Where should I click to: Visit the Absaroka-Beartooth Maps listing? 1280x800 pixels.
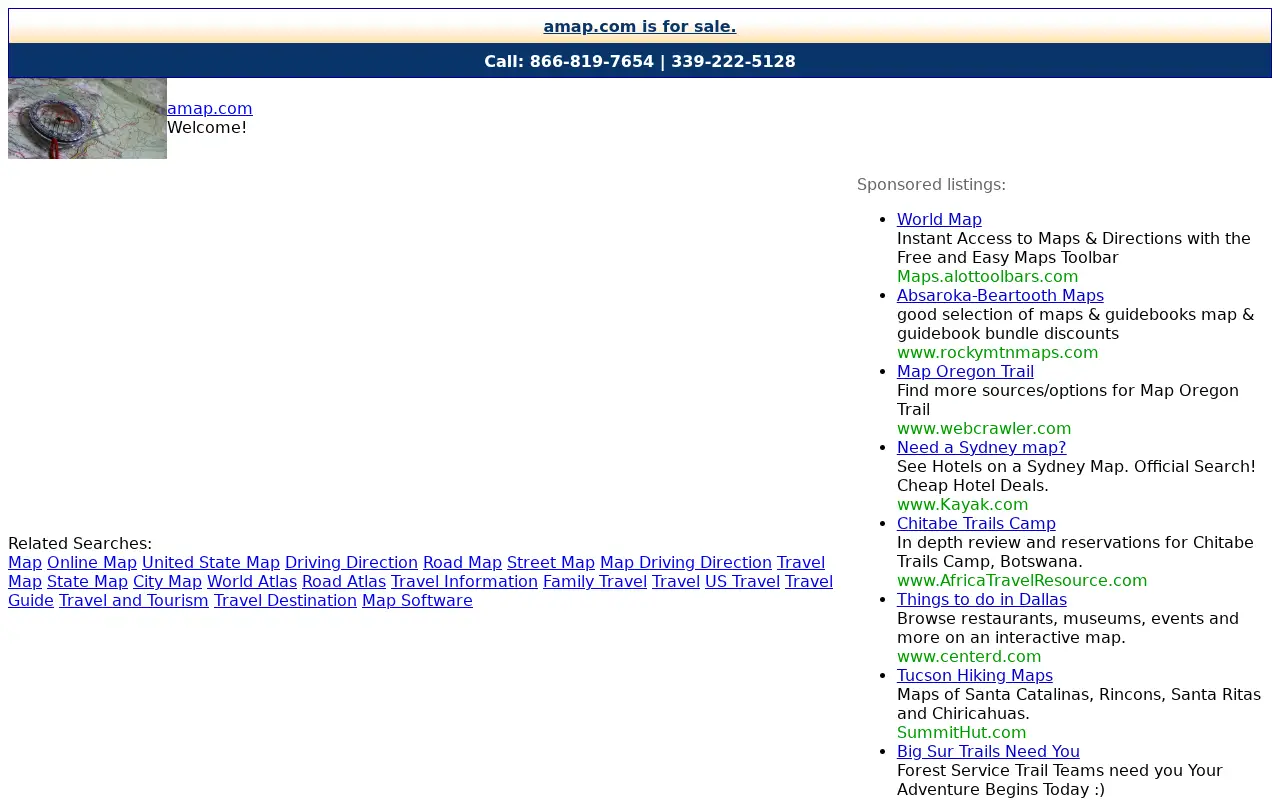click(1000, 295)
